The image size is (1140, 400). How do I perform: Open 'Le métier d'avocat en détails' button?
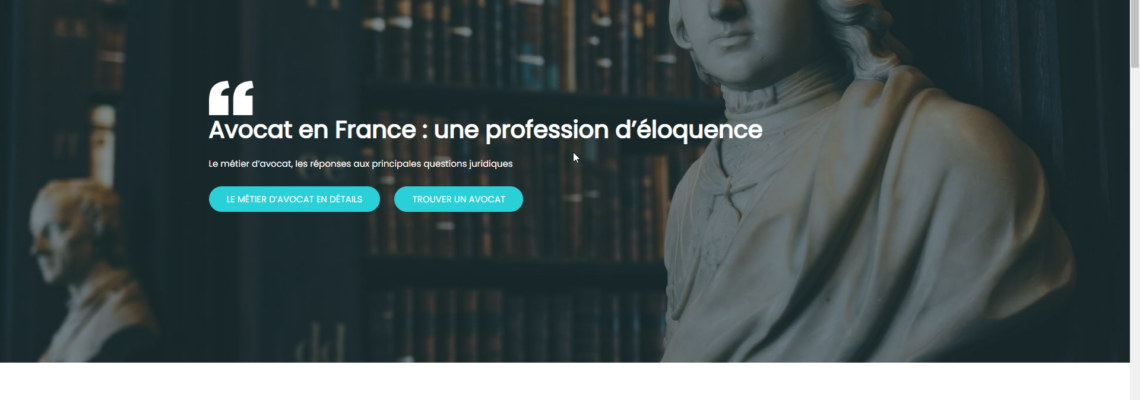point(294,199)
